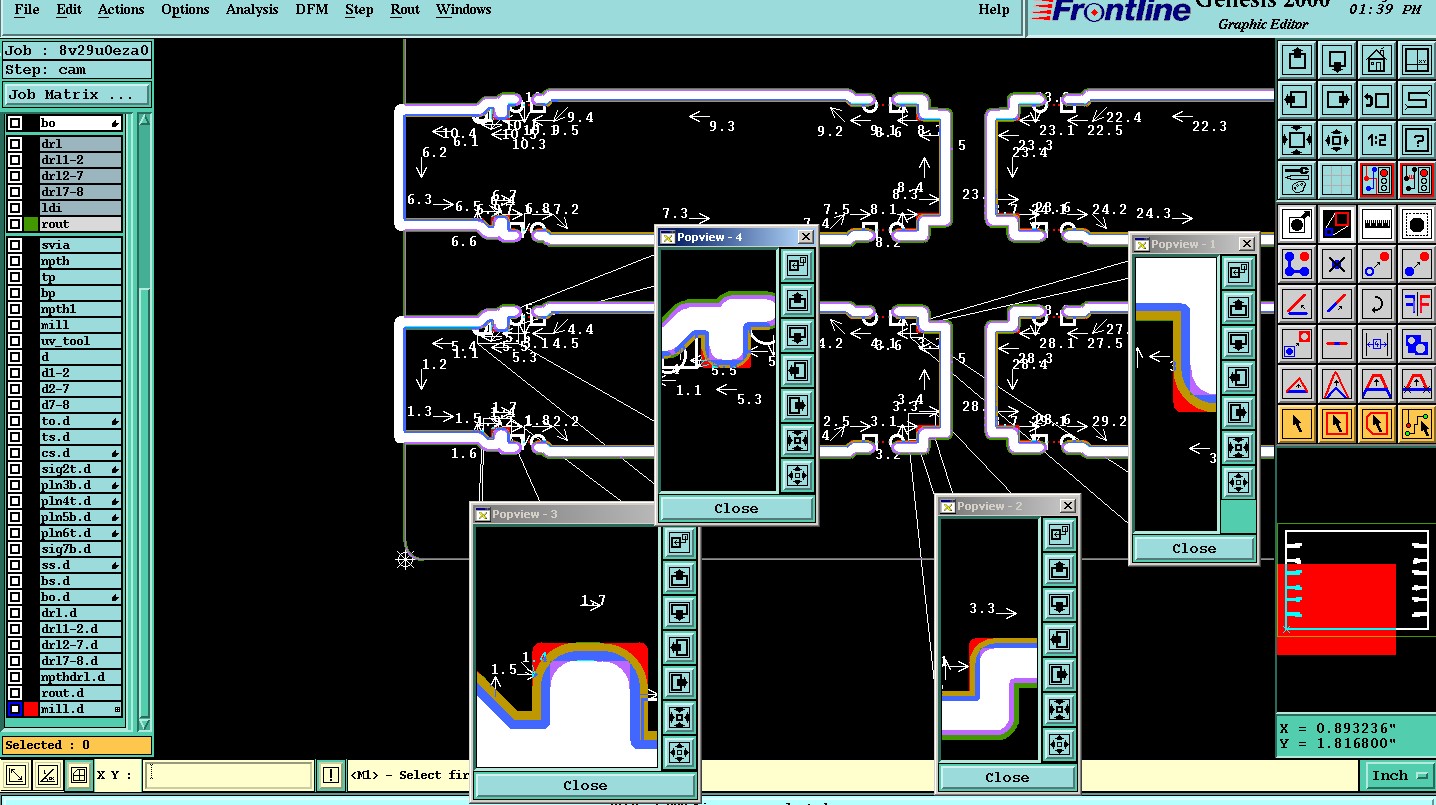1436x805 pixels.
Task: Click the red-blue mirror F icon
Action: pos(1416,303)
